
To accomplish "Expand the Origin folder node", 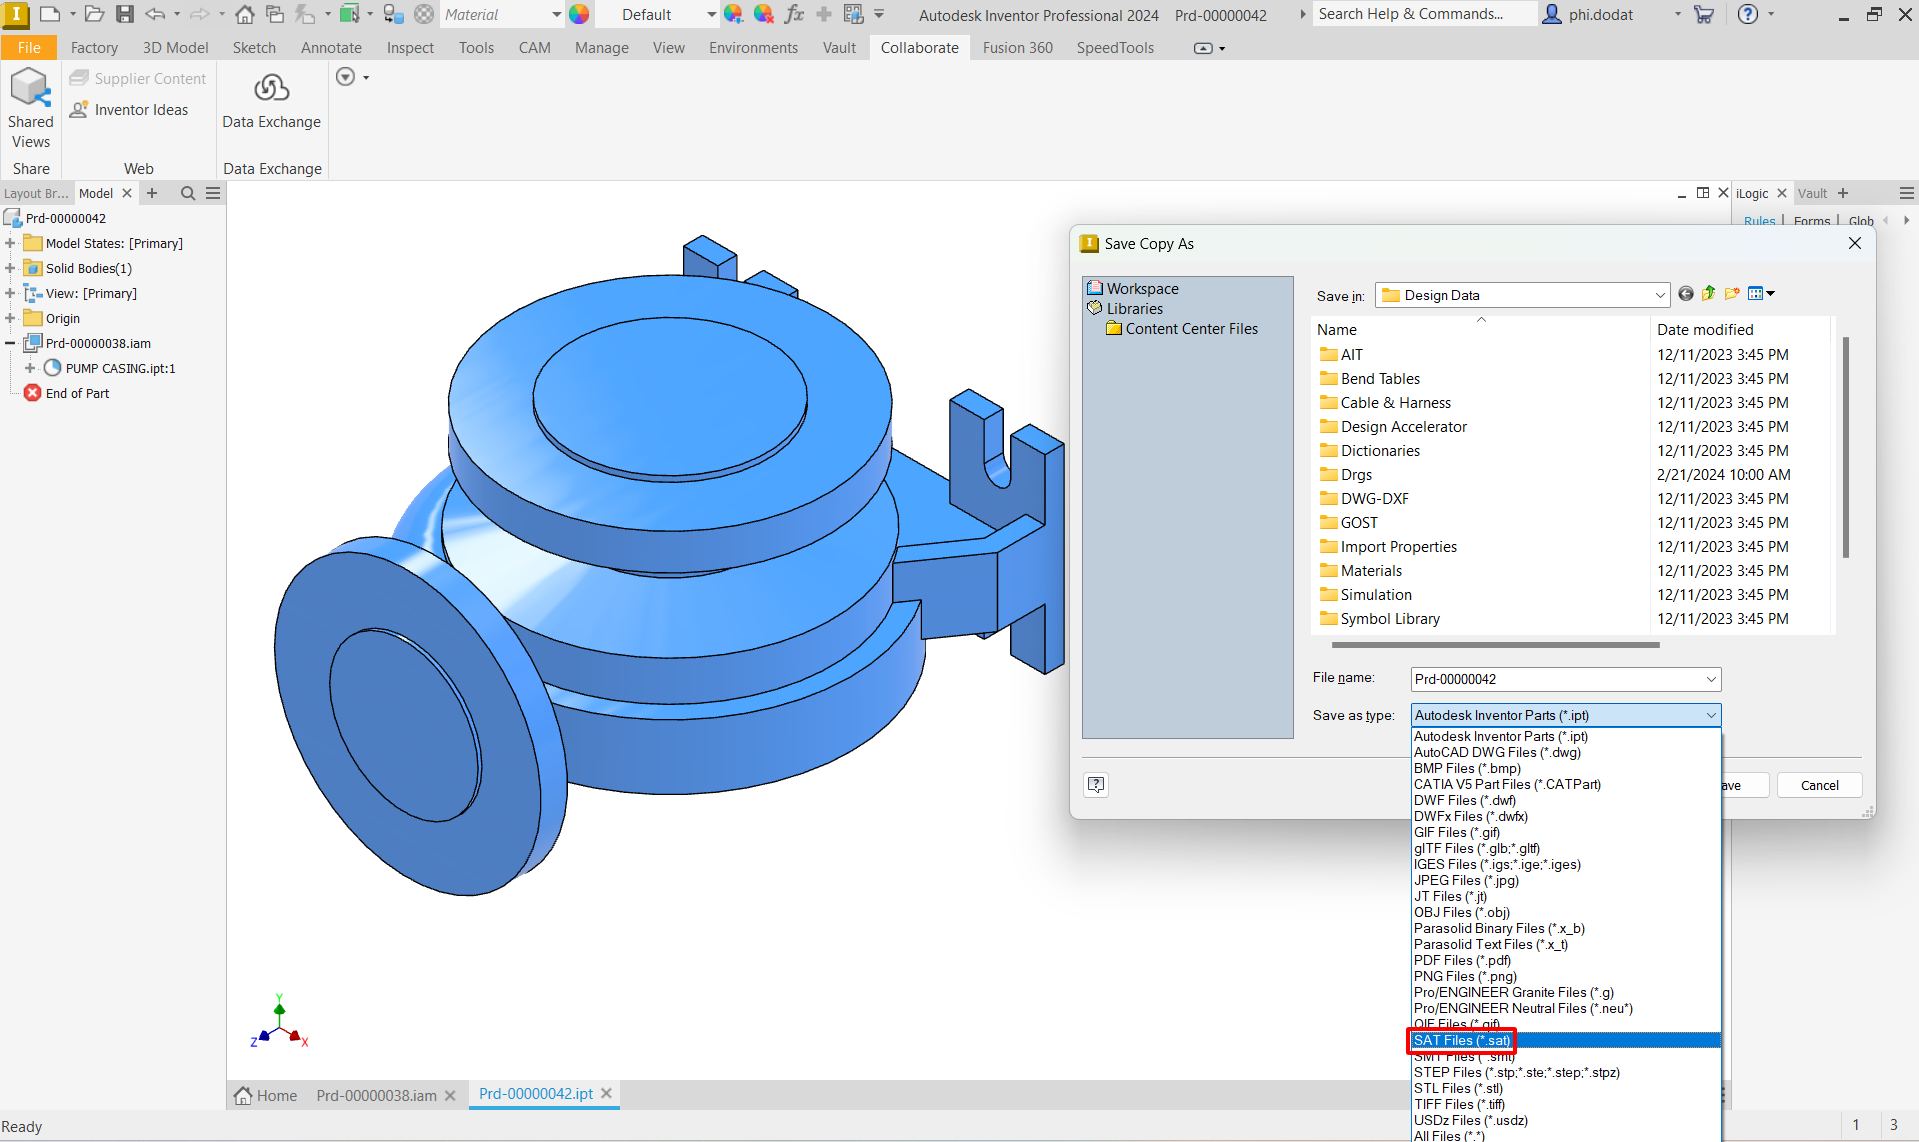I will pyautogui.click(x=10, y=318).
